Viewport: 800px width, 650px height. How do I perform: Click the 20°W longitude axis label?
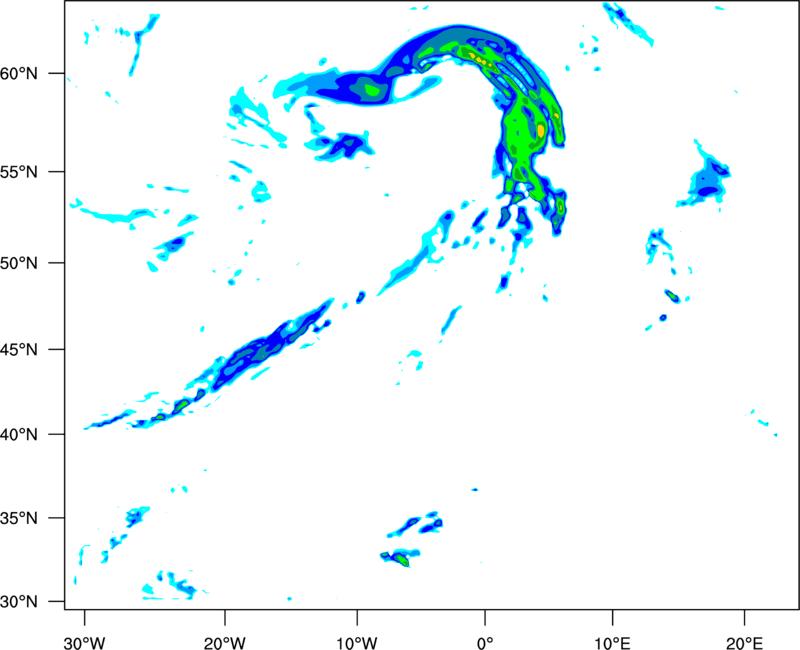coord(225,643)
